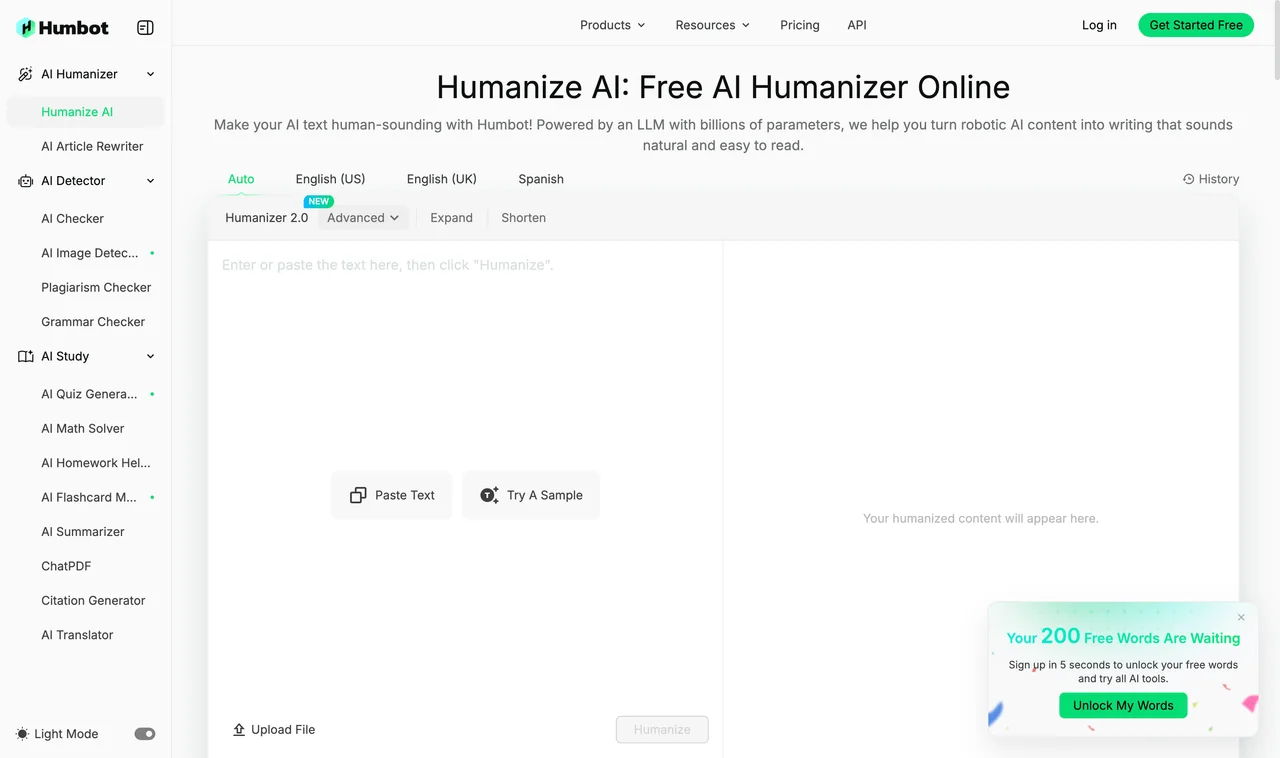Click the History clock icon
The width and height of the screenshot is (1280, 758).
pos(1188,179)
